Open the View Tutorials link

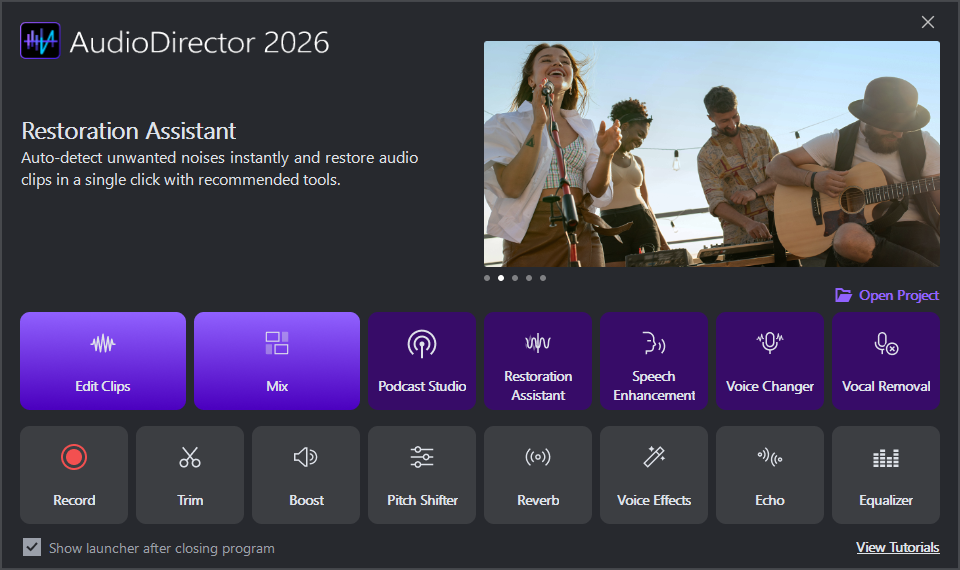(897, 548)
